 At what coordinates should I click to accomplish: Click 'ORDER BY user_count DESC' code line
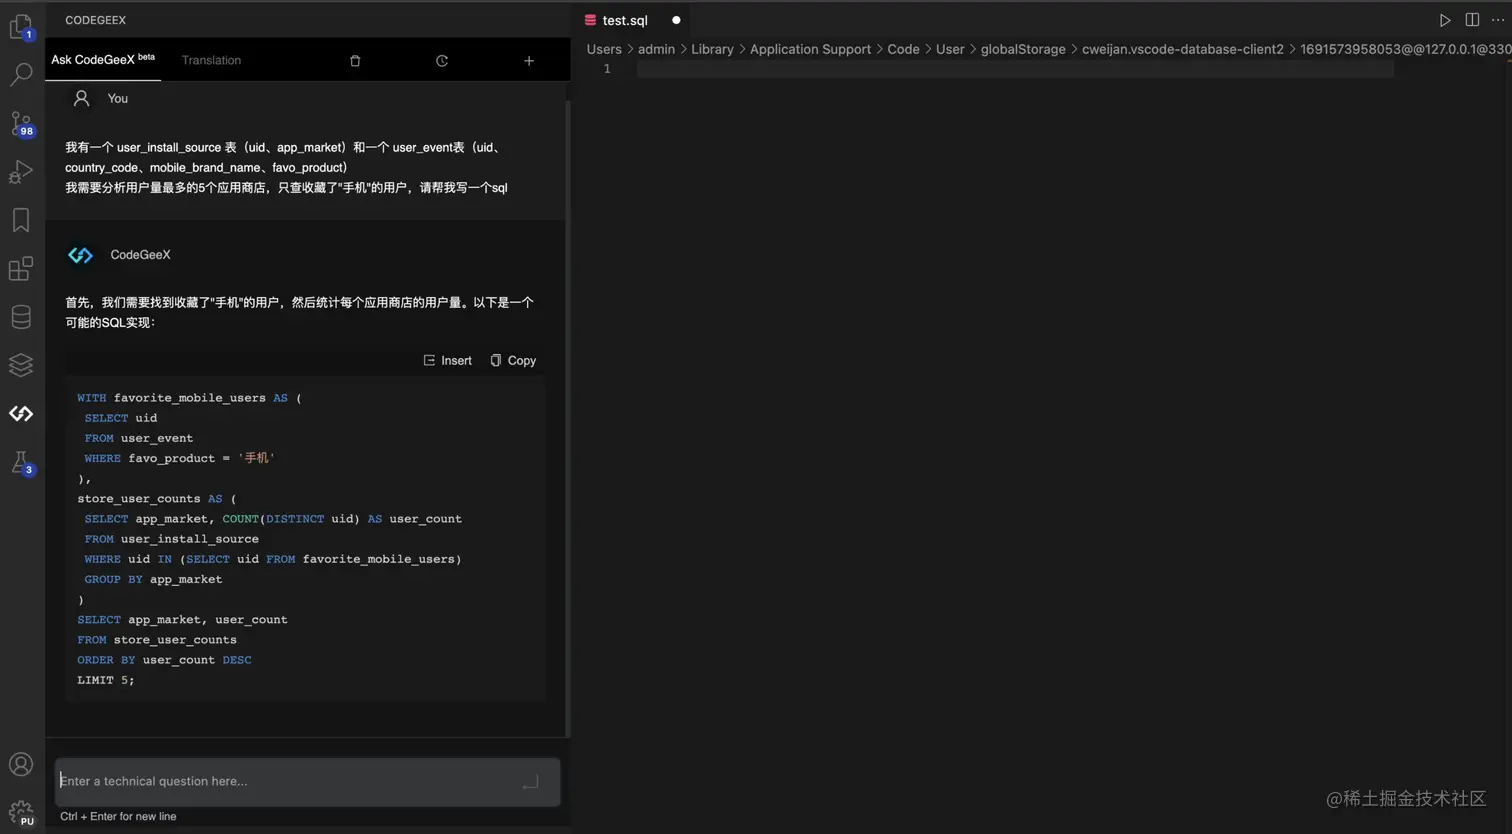point(164,660)
